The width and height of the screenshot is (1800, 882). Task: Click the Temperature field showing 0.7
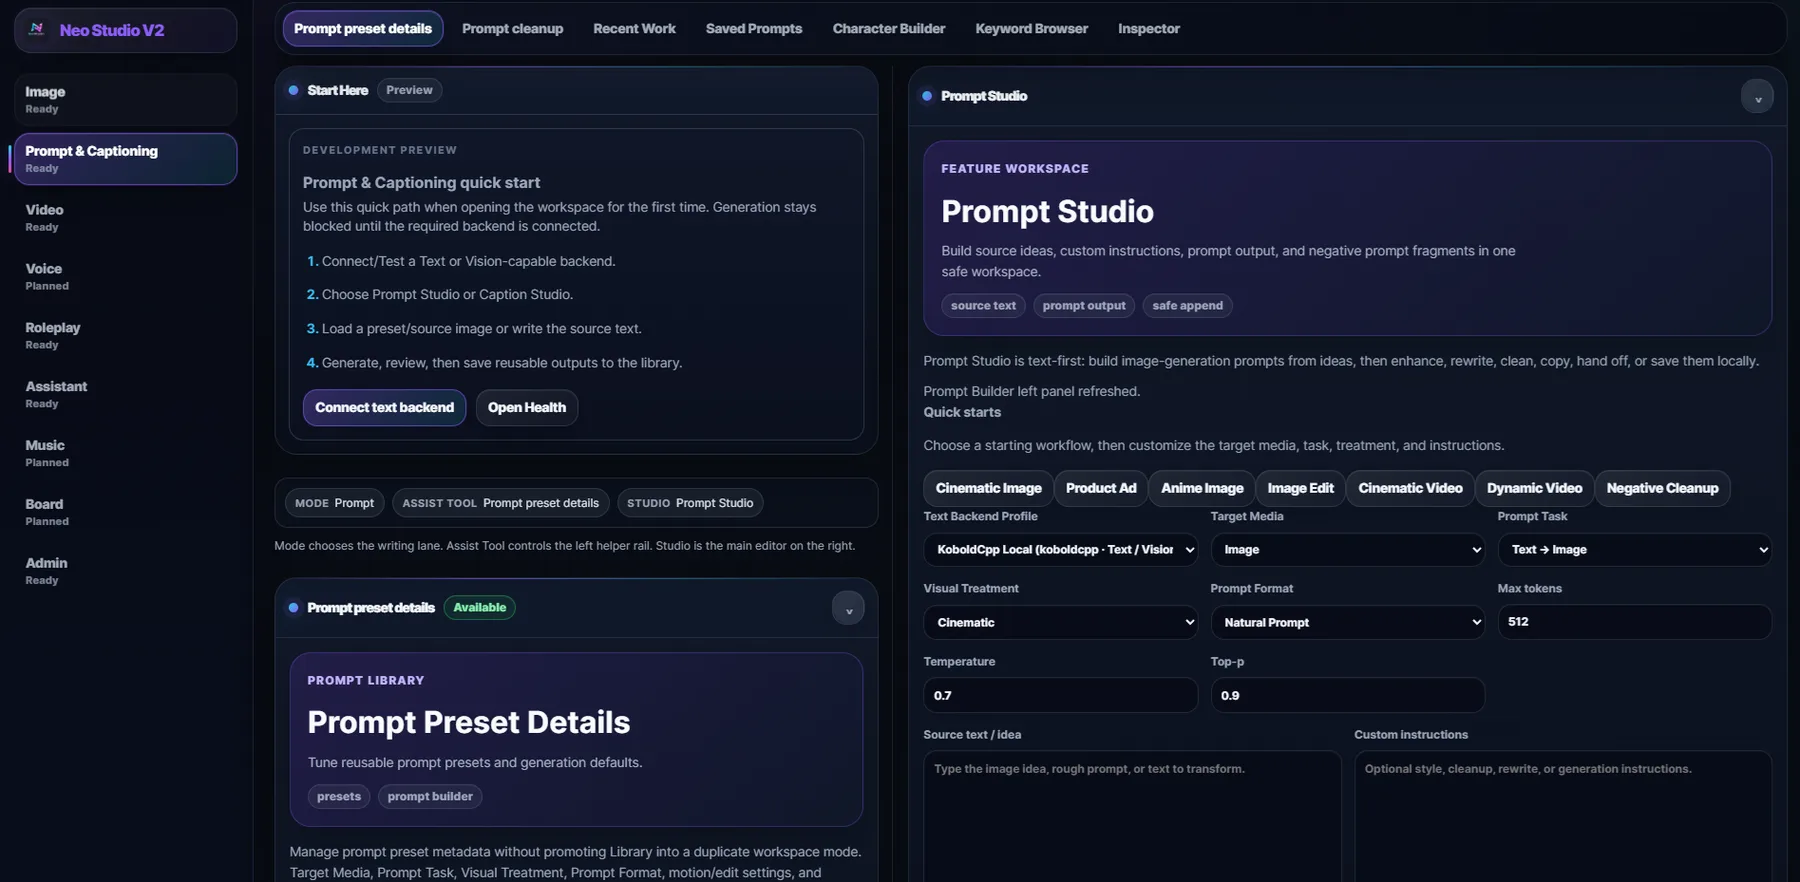click(1060, 695)
